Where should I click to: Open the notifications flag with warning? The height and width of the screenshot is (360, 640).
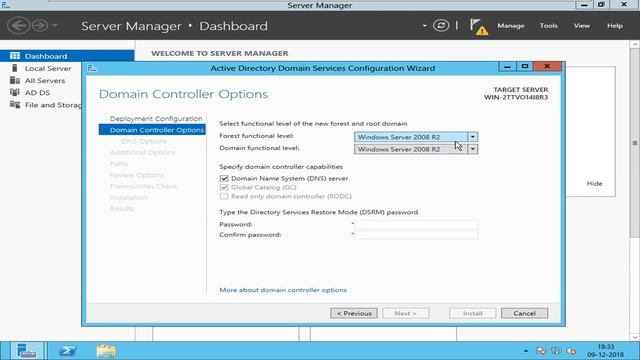478,26
